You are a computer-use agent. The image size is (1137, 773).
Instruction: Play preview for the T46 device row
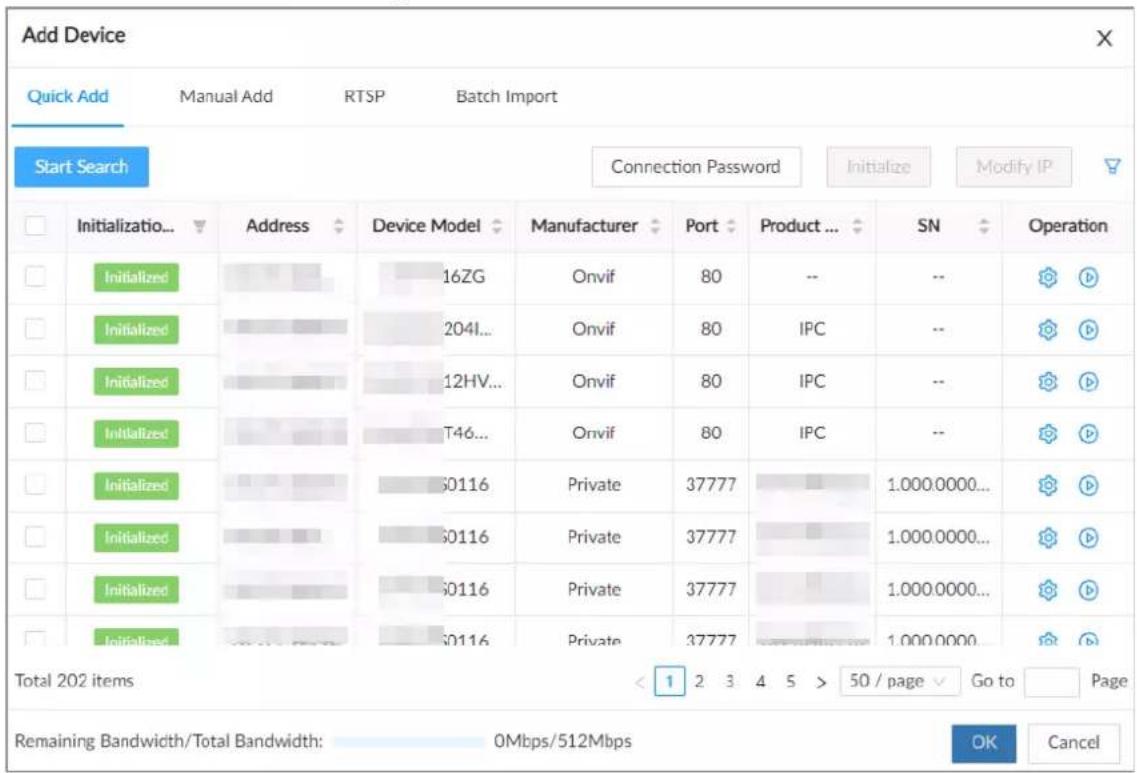[1088, 434]
